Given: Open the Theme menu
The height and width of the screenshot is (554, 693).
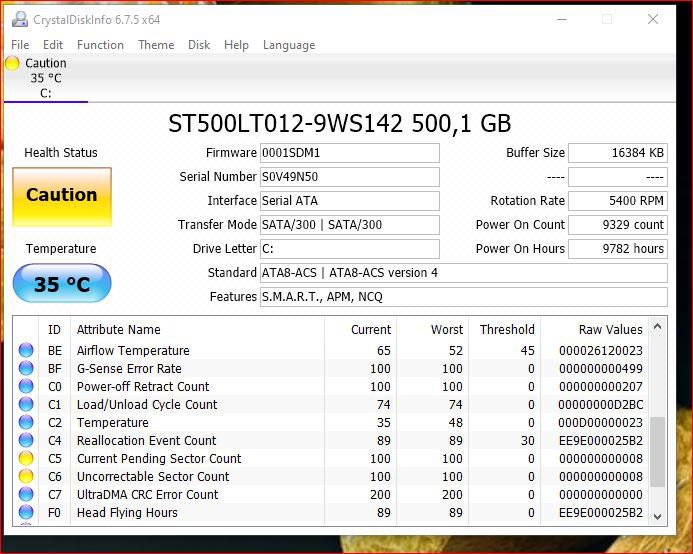Looking at the screenshot, I should click(x=156, y=45).
